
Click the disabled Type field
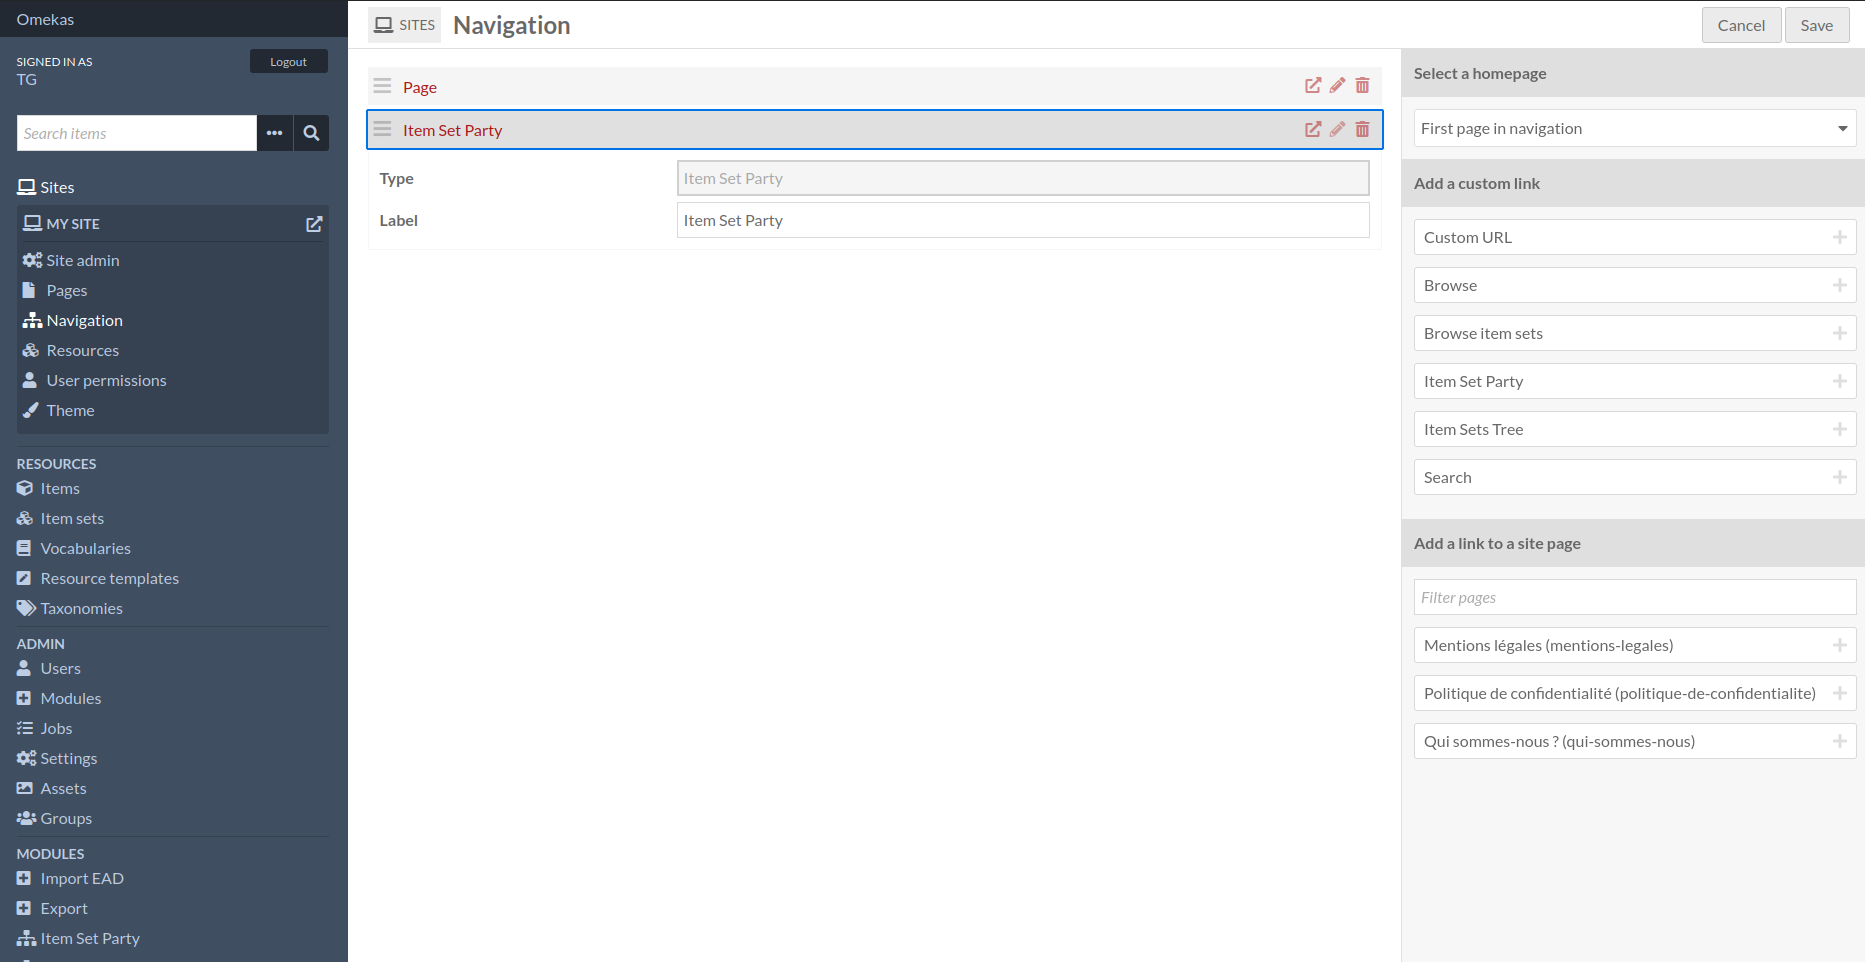(x=1023, y=178)
